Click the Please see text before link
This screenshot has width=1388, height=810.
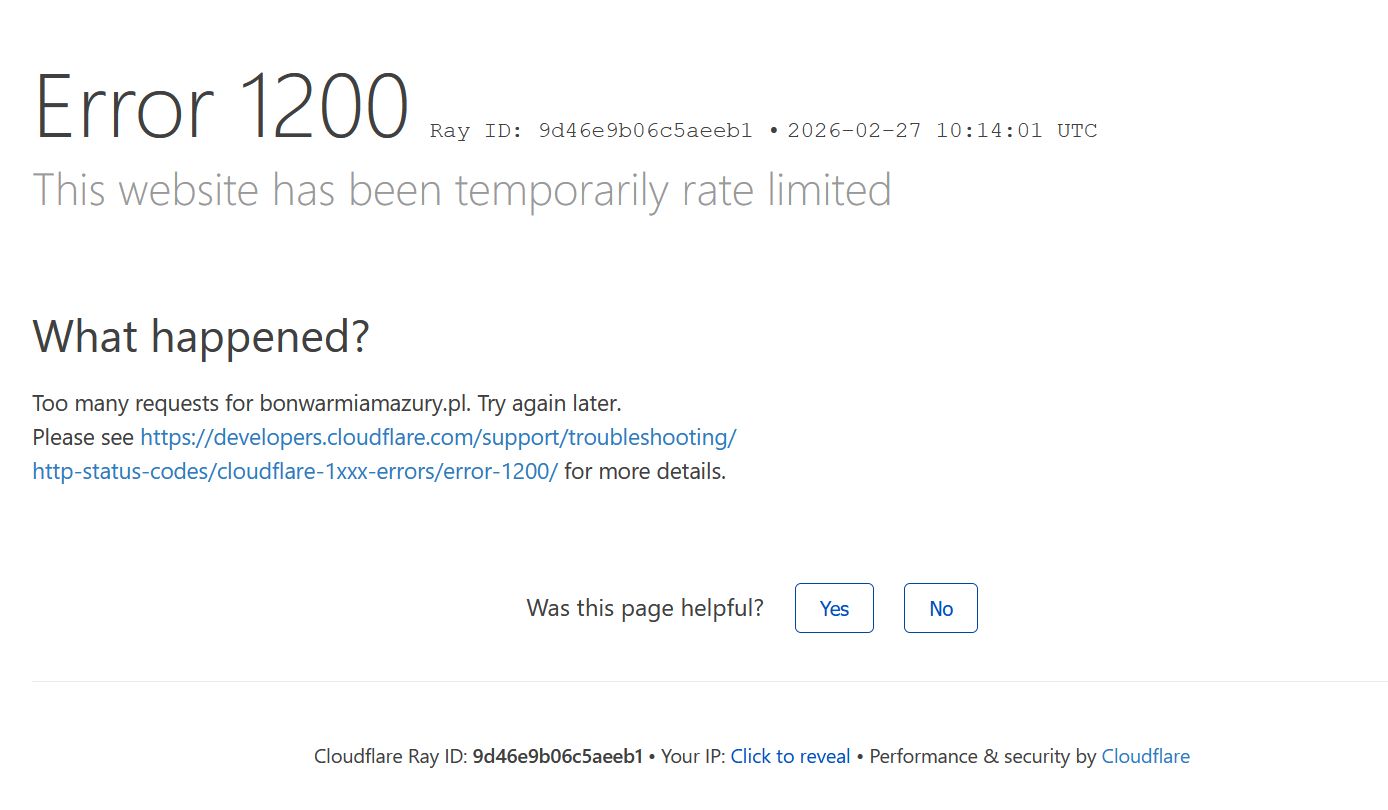[83, 438]
